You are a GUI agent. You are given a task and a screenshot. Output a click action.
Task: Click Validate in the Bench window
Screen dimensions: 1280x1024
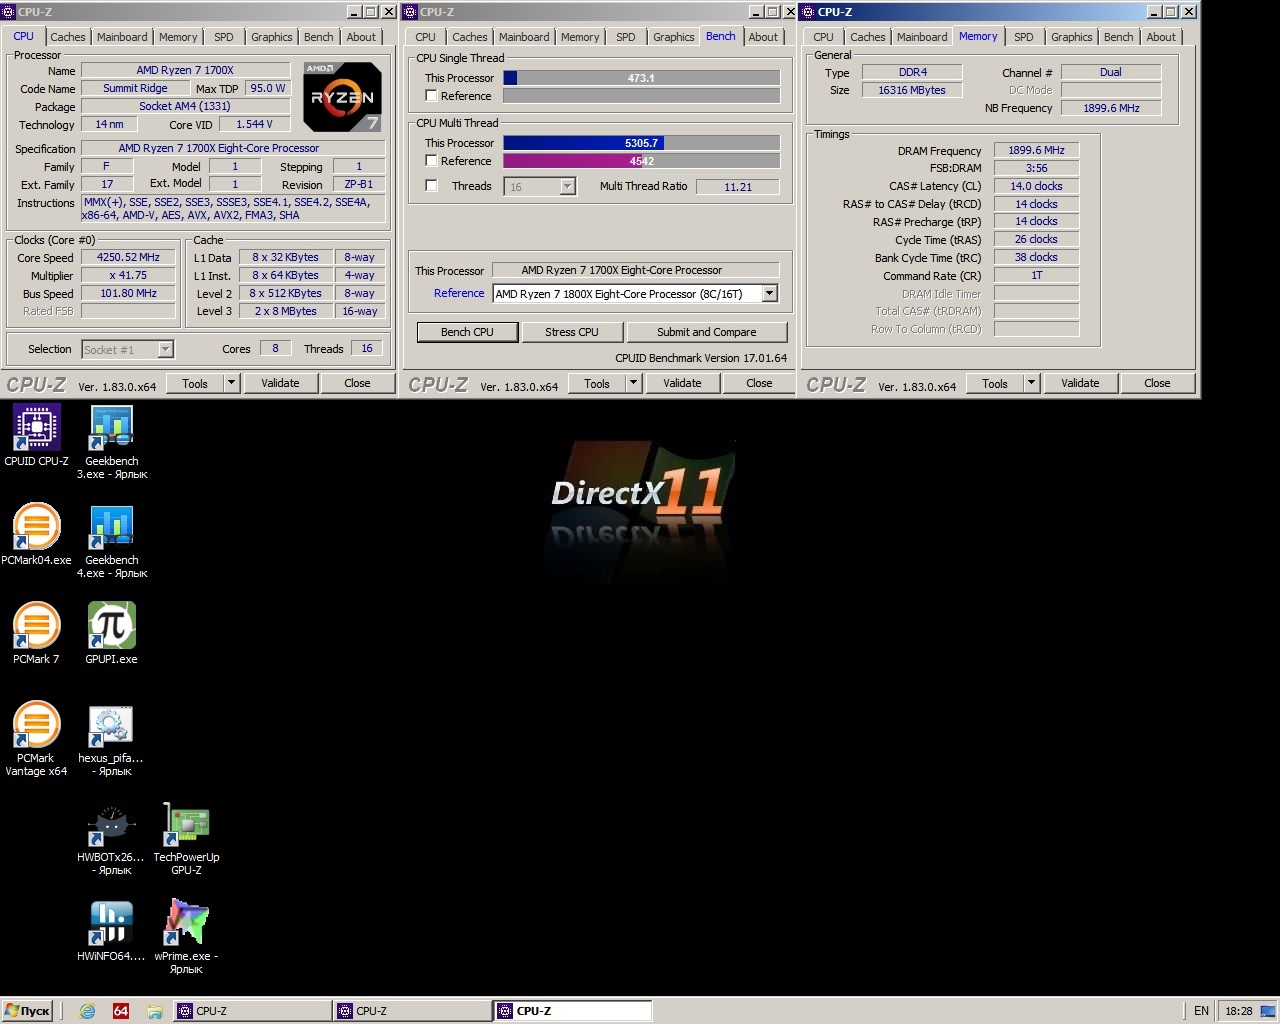(682, 383)
